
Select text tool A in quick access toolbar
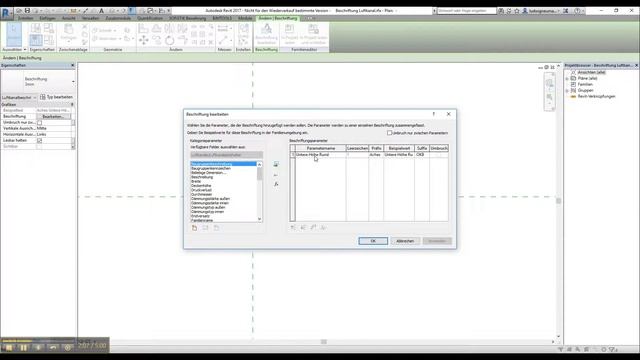[x=102, y=11]
